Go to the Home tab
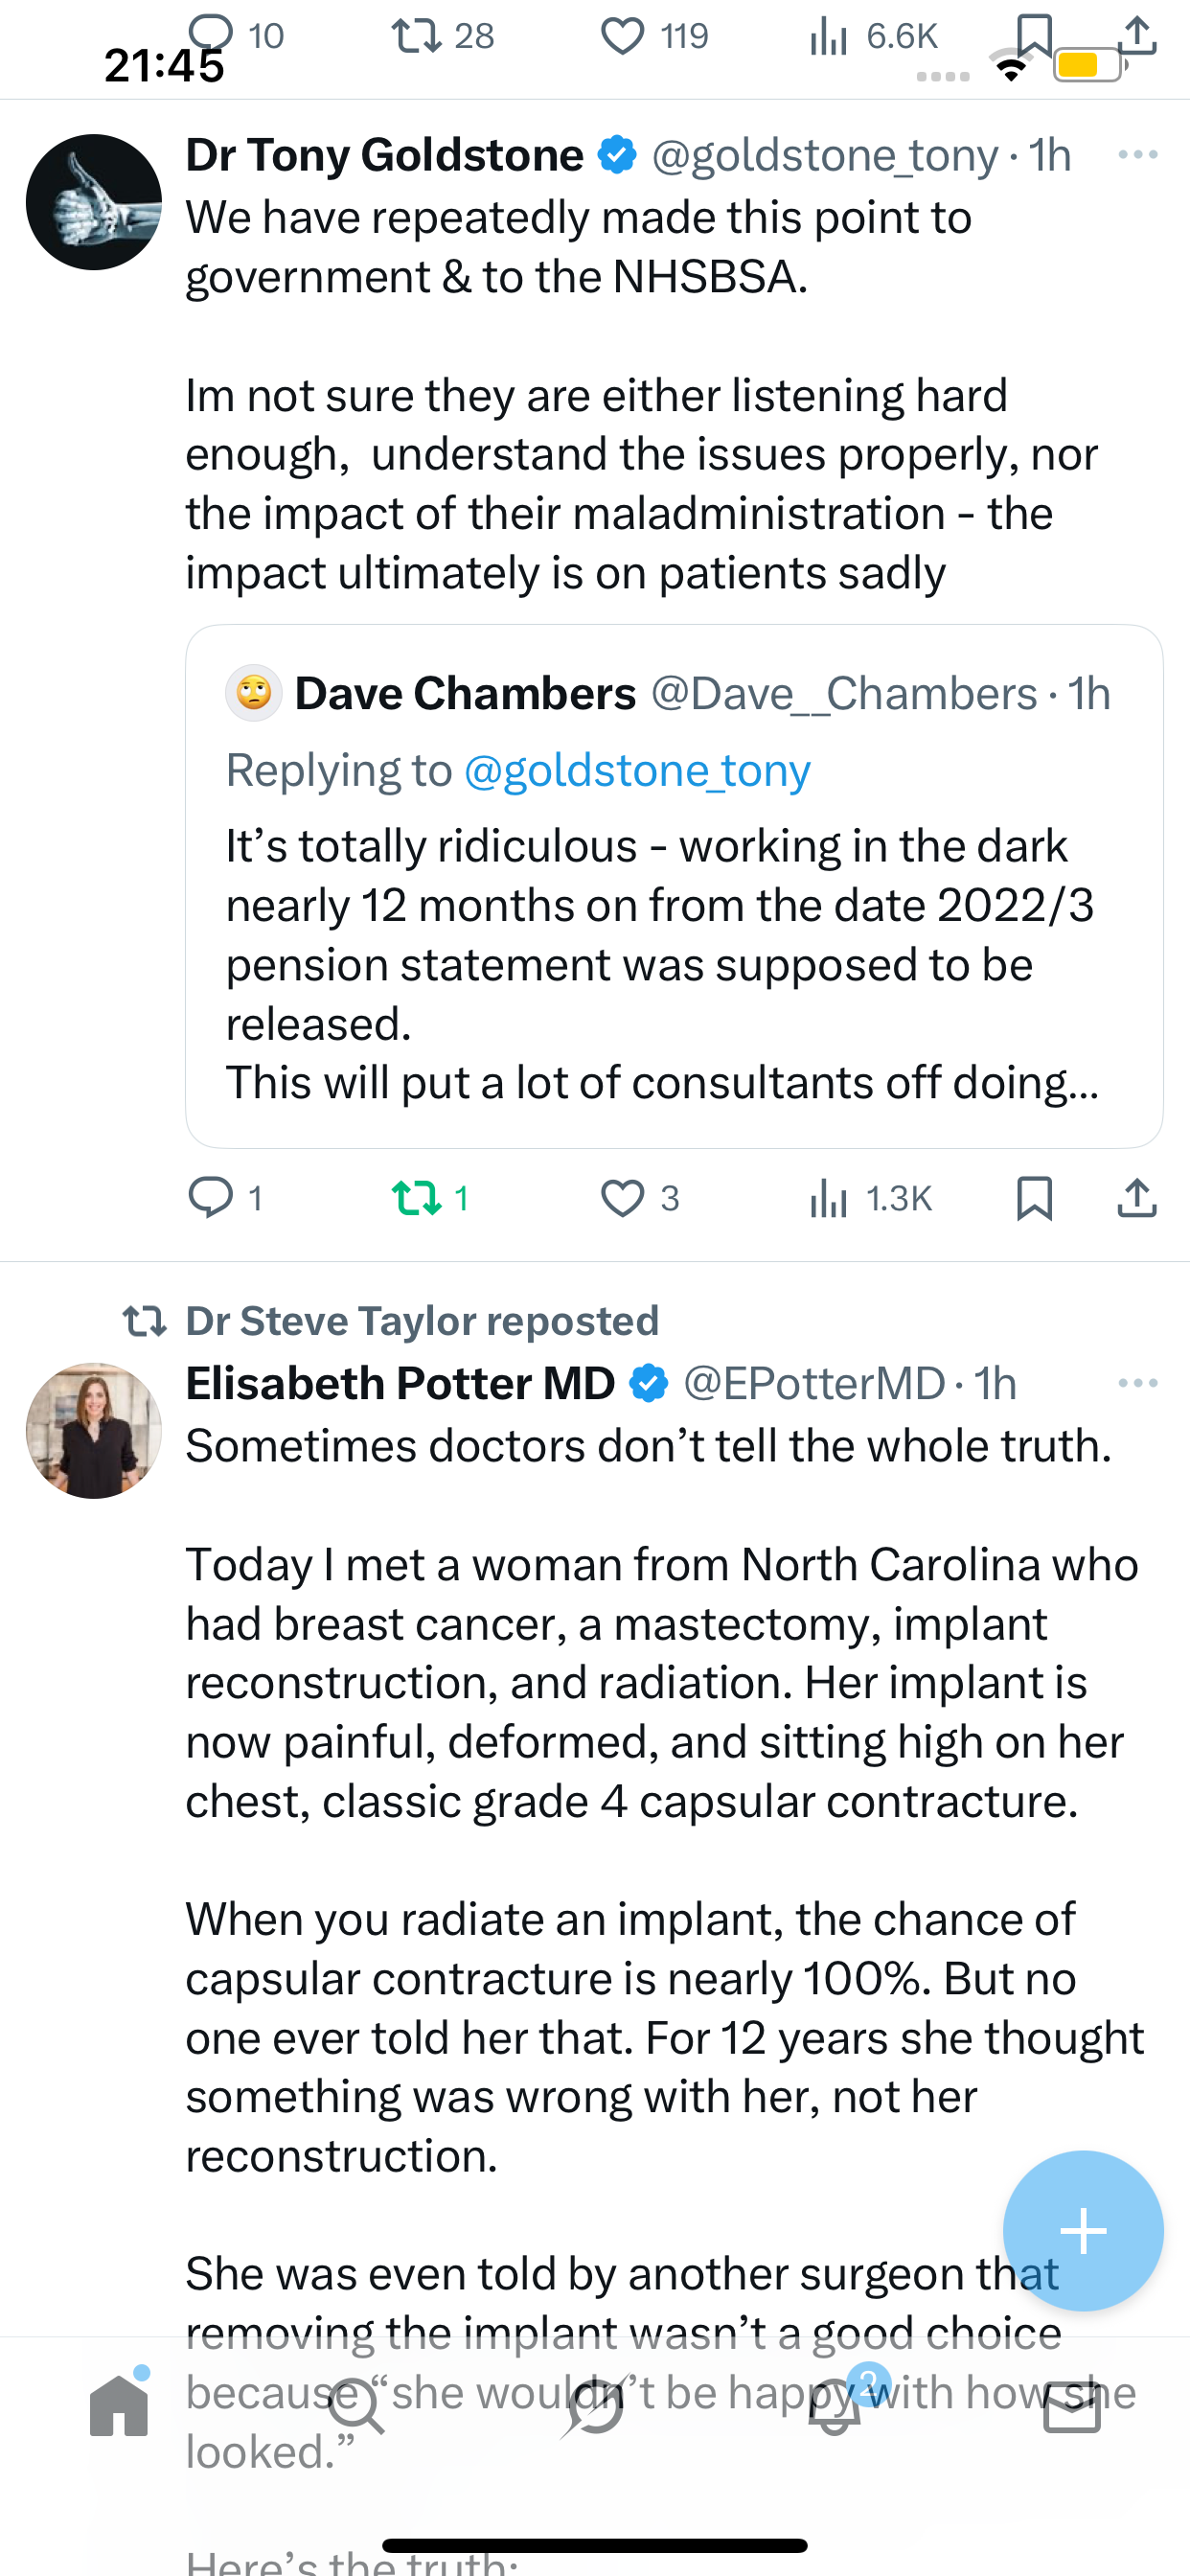1190x2576 pixels. coord(119,2406)
